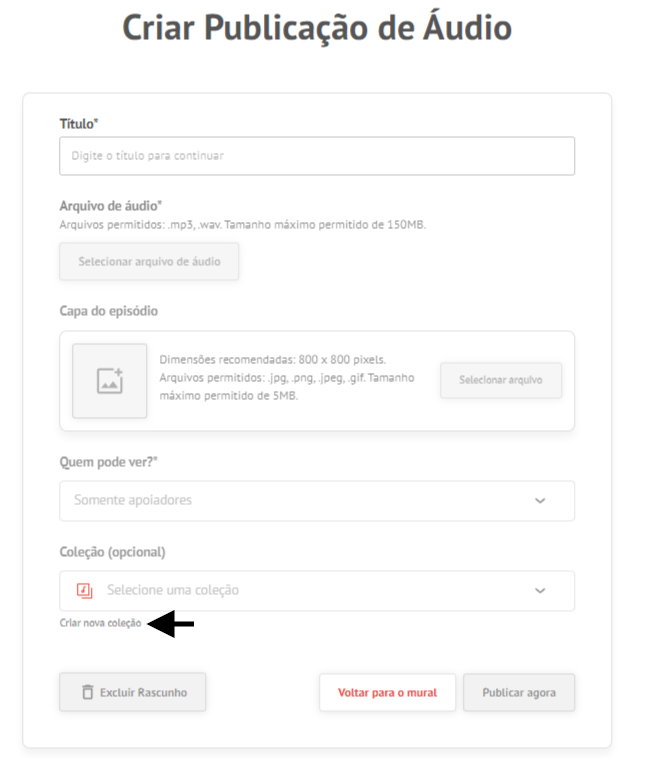Click the Criar nova coleção link
Viewport: 645px width, 758px height.
101,623
